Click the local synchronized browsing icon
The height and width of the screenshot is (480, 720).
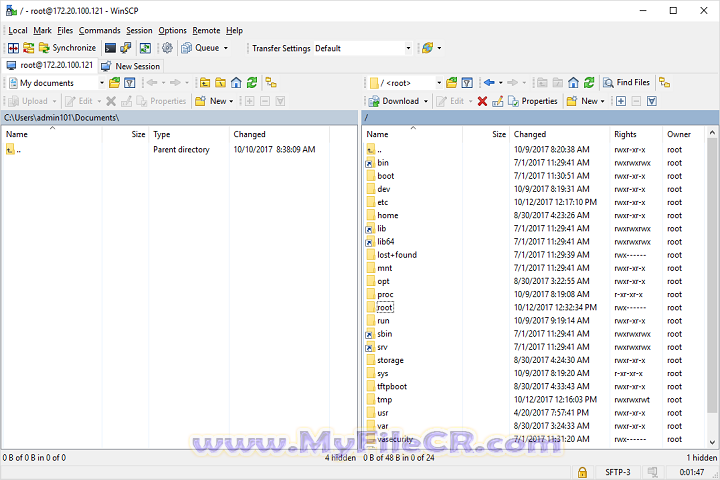[271, 83]
